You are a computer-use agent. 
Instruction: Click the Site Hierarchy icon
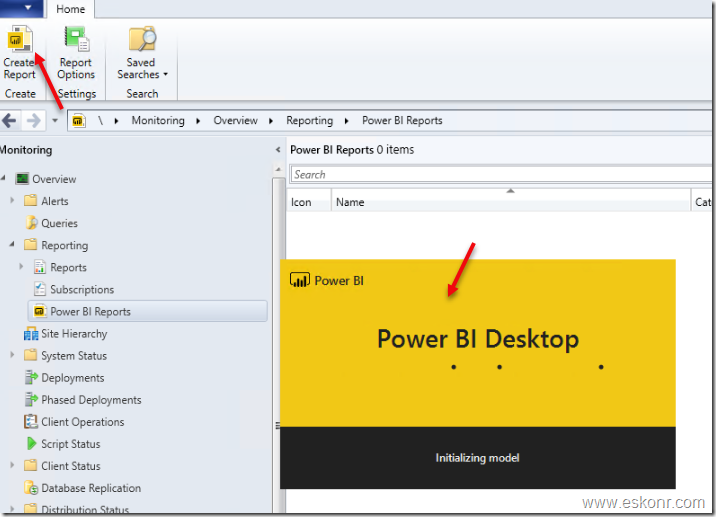pos(31,334)
